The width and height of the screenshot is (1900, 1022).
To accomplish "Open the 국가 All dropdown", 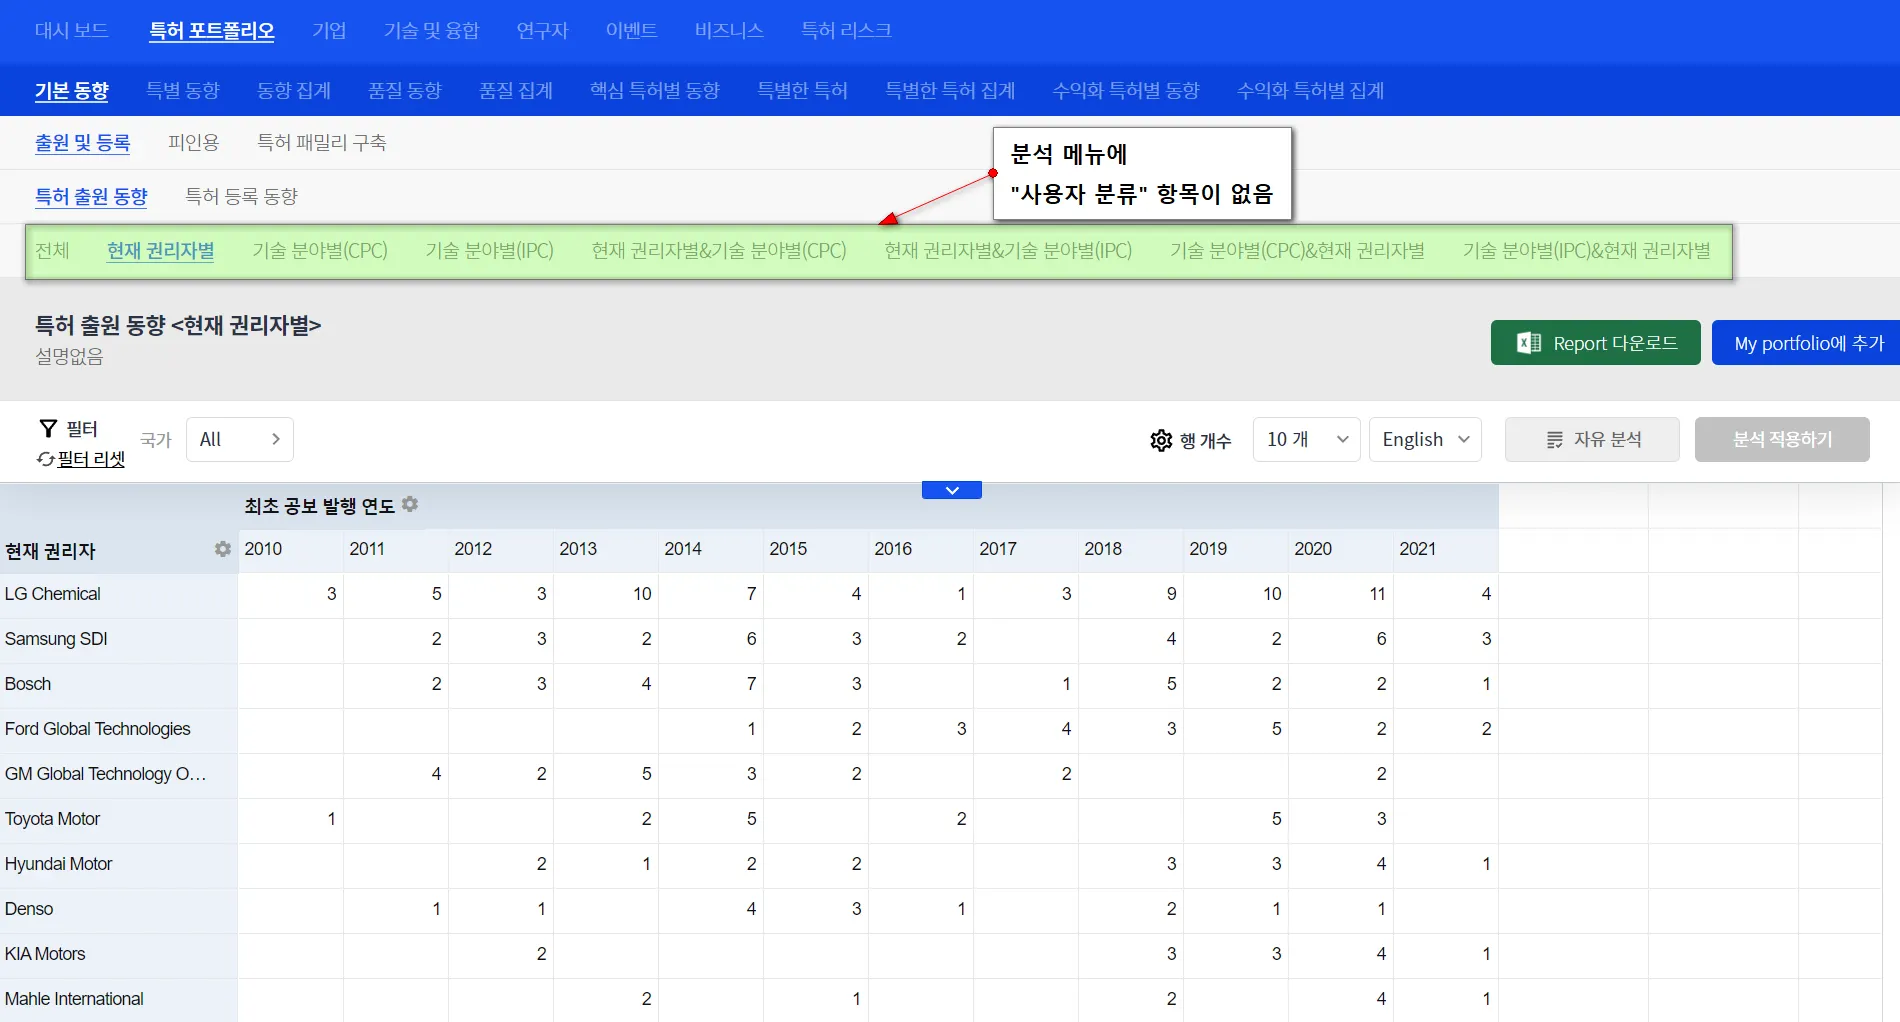I will pyautogui.click(x=240, y=439).
